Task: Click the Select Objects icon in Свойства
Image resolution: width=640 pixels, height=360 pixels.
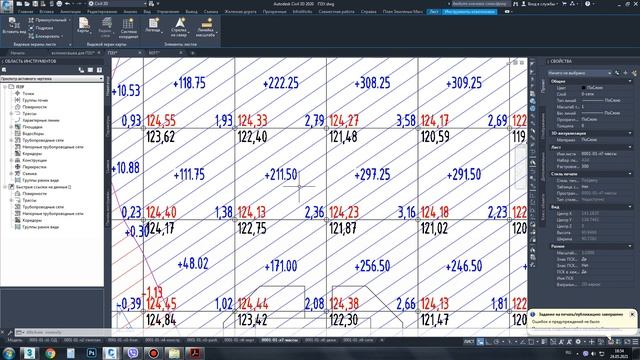Action: tap(625, 73)
